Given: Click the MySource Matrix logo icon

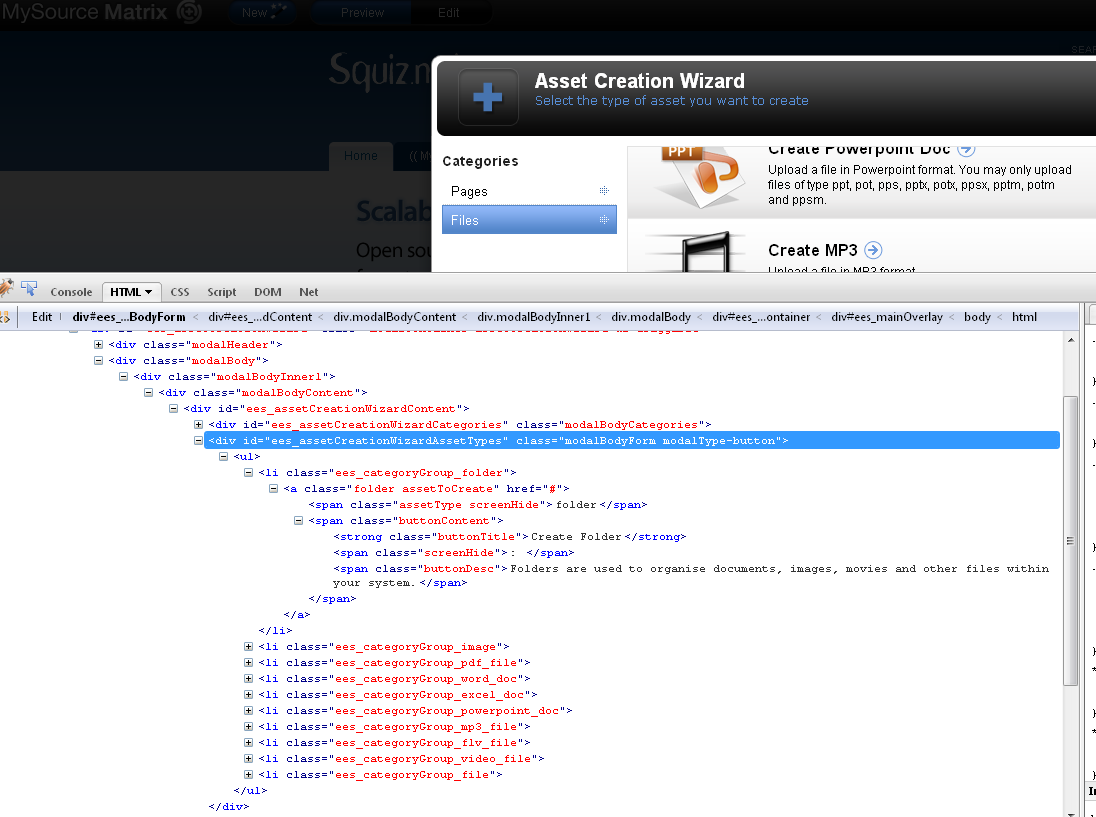Looking at the screenshot, I should click(x=189, y=12).
